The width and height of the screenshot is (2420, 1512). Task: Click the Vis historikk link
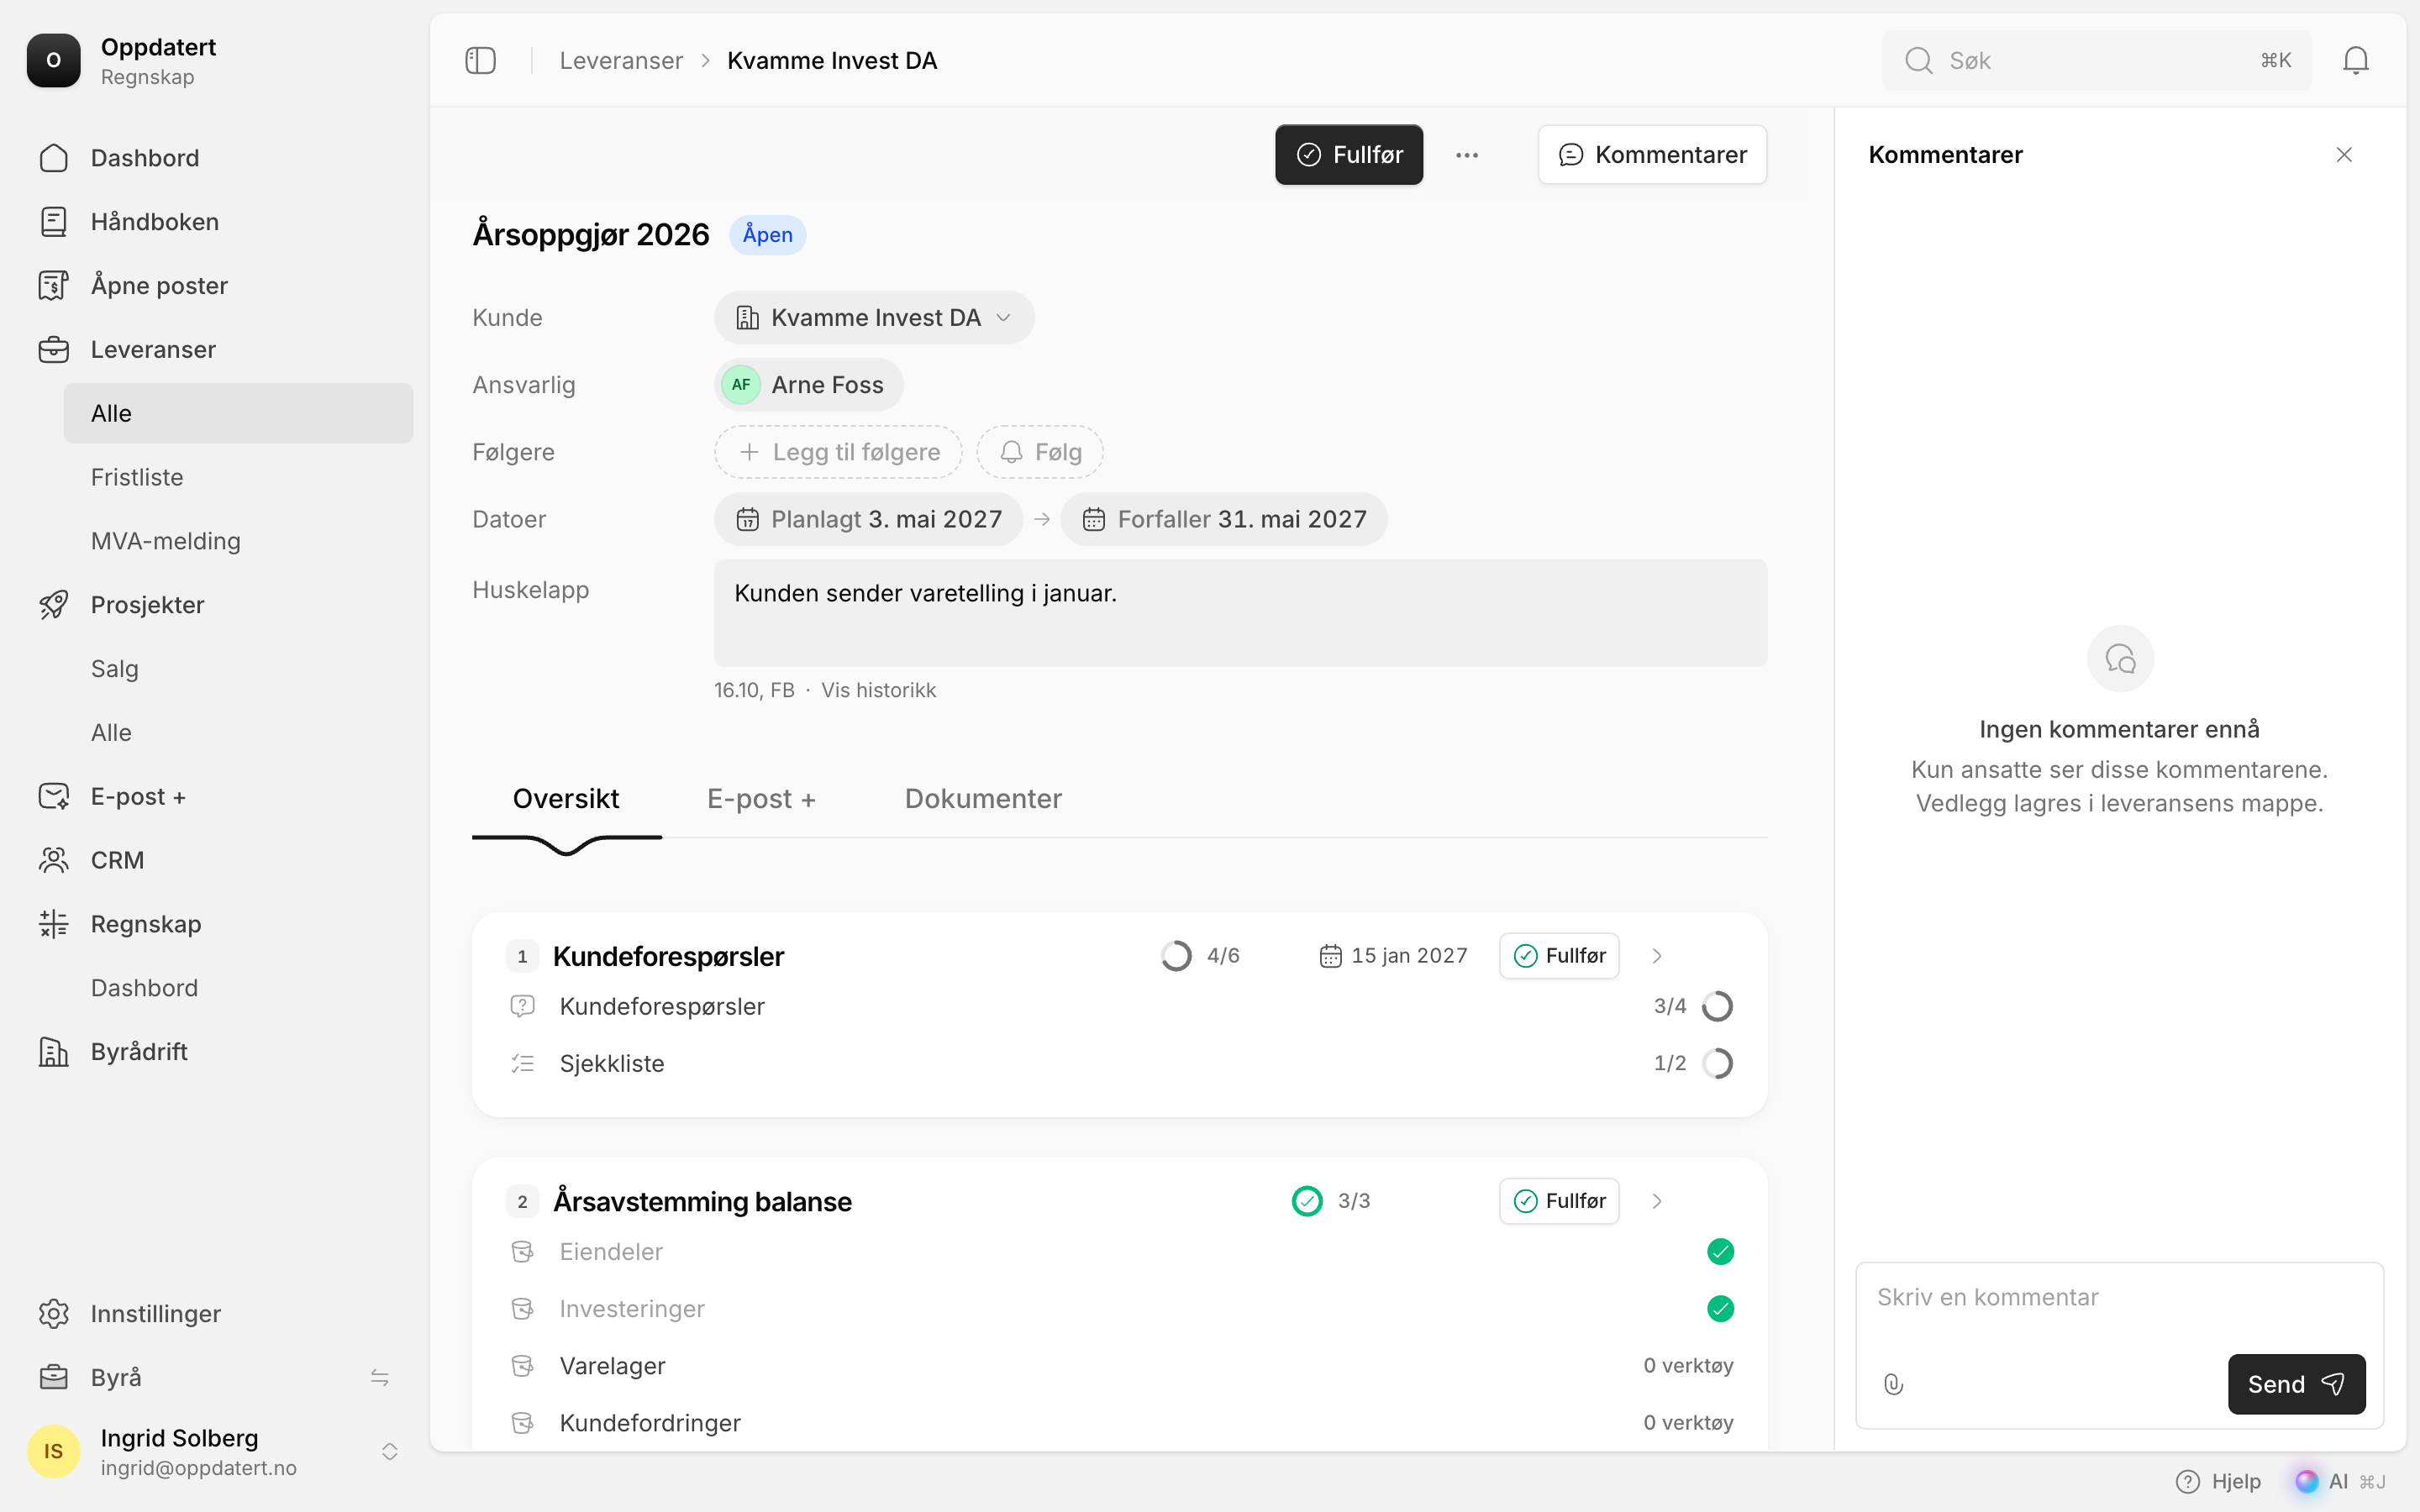click(878, 690)
